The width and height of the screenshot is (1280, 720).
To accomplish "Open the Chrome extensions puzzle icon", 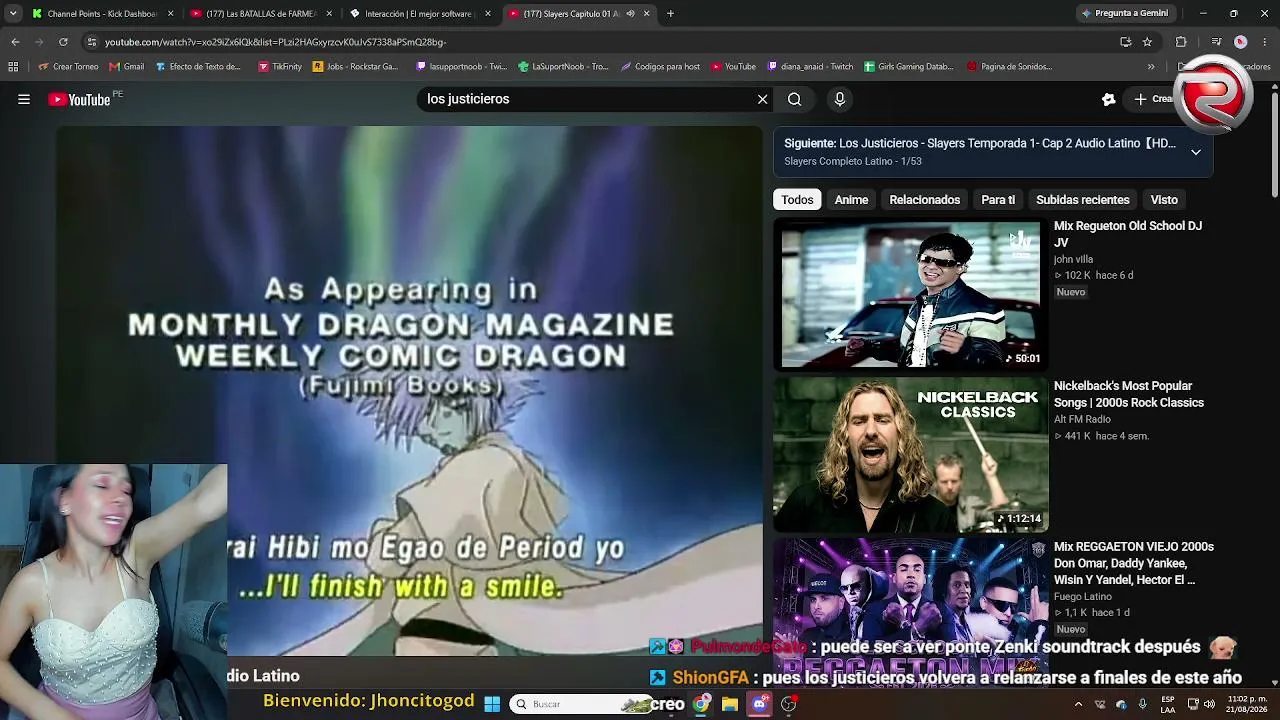I will (1181, 42).
